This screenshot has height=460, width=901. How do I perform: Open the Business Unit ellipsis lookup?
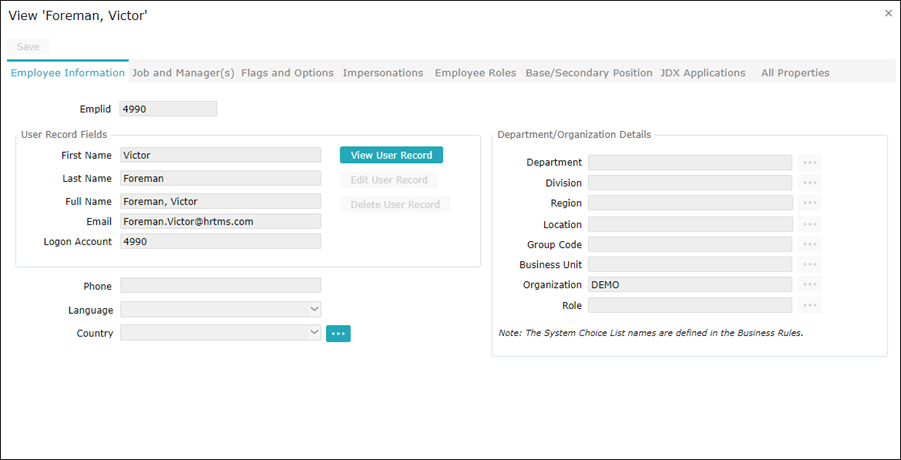coord(810,265)
